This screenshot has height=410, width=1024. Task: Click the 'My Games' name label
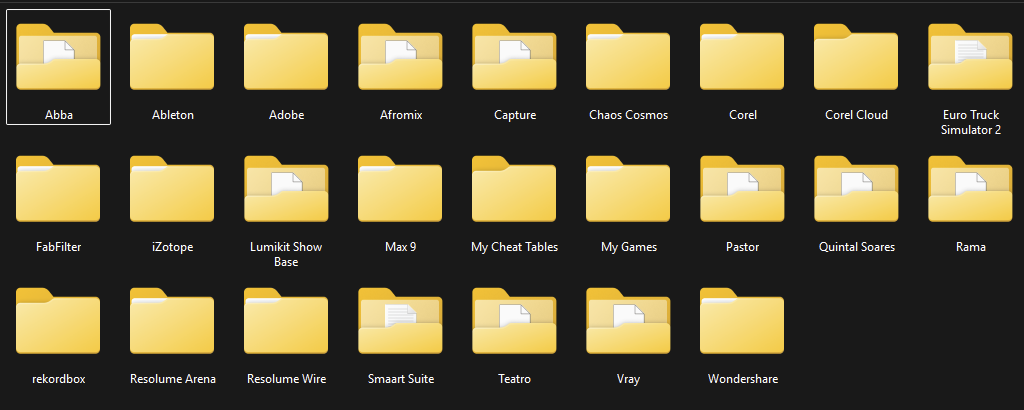click(x=629, y=247)
